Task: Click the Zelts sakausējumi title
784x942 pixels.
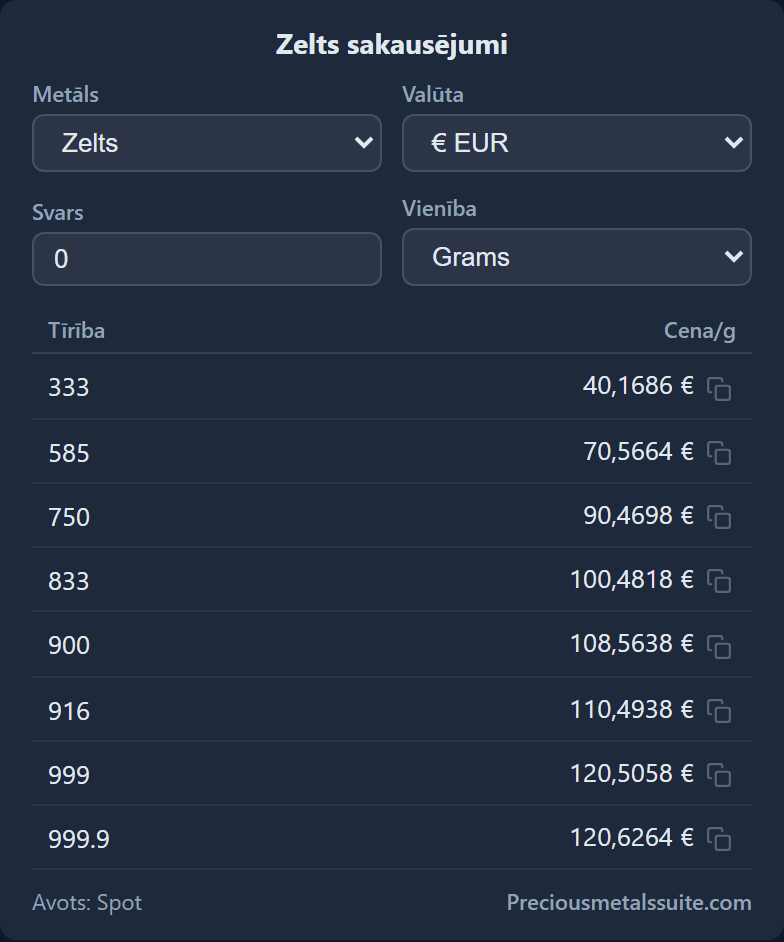Action: (x=392, y=45)
